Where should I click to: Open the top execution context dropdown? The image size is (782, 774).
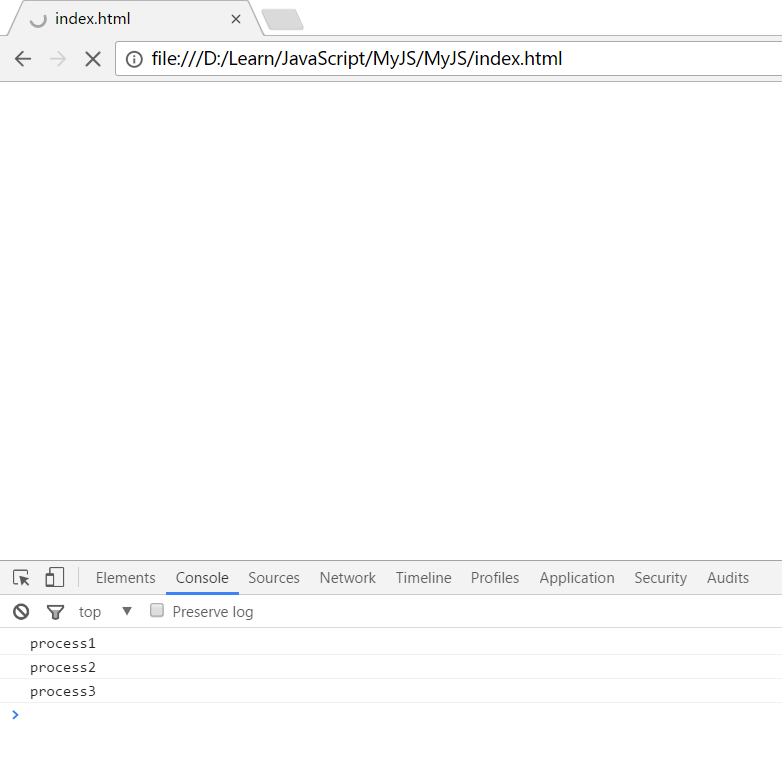pos(105,611)
